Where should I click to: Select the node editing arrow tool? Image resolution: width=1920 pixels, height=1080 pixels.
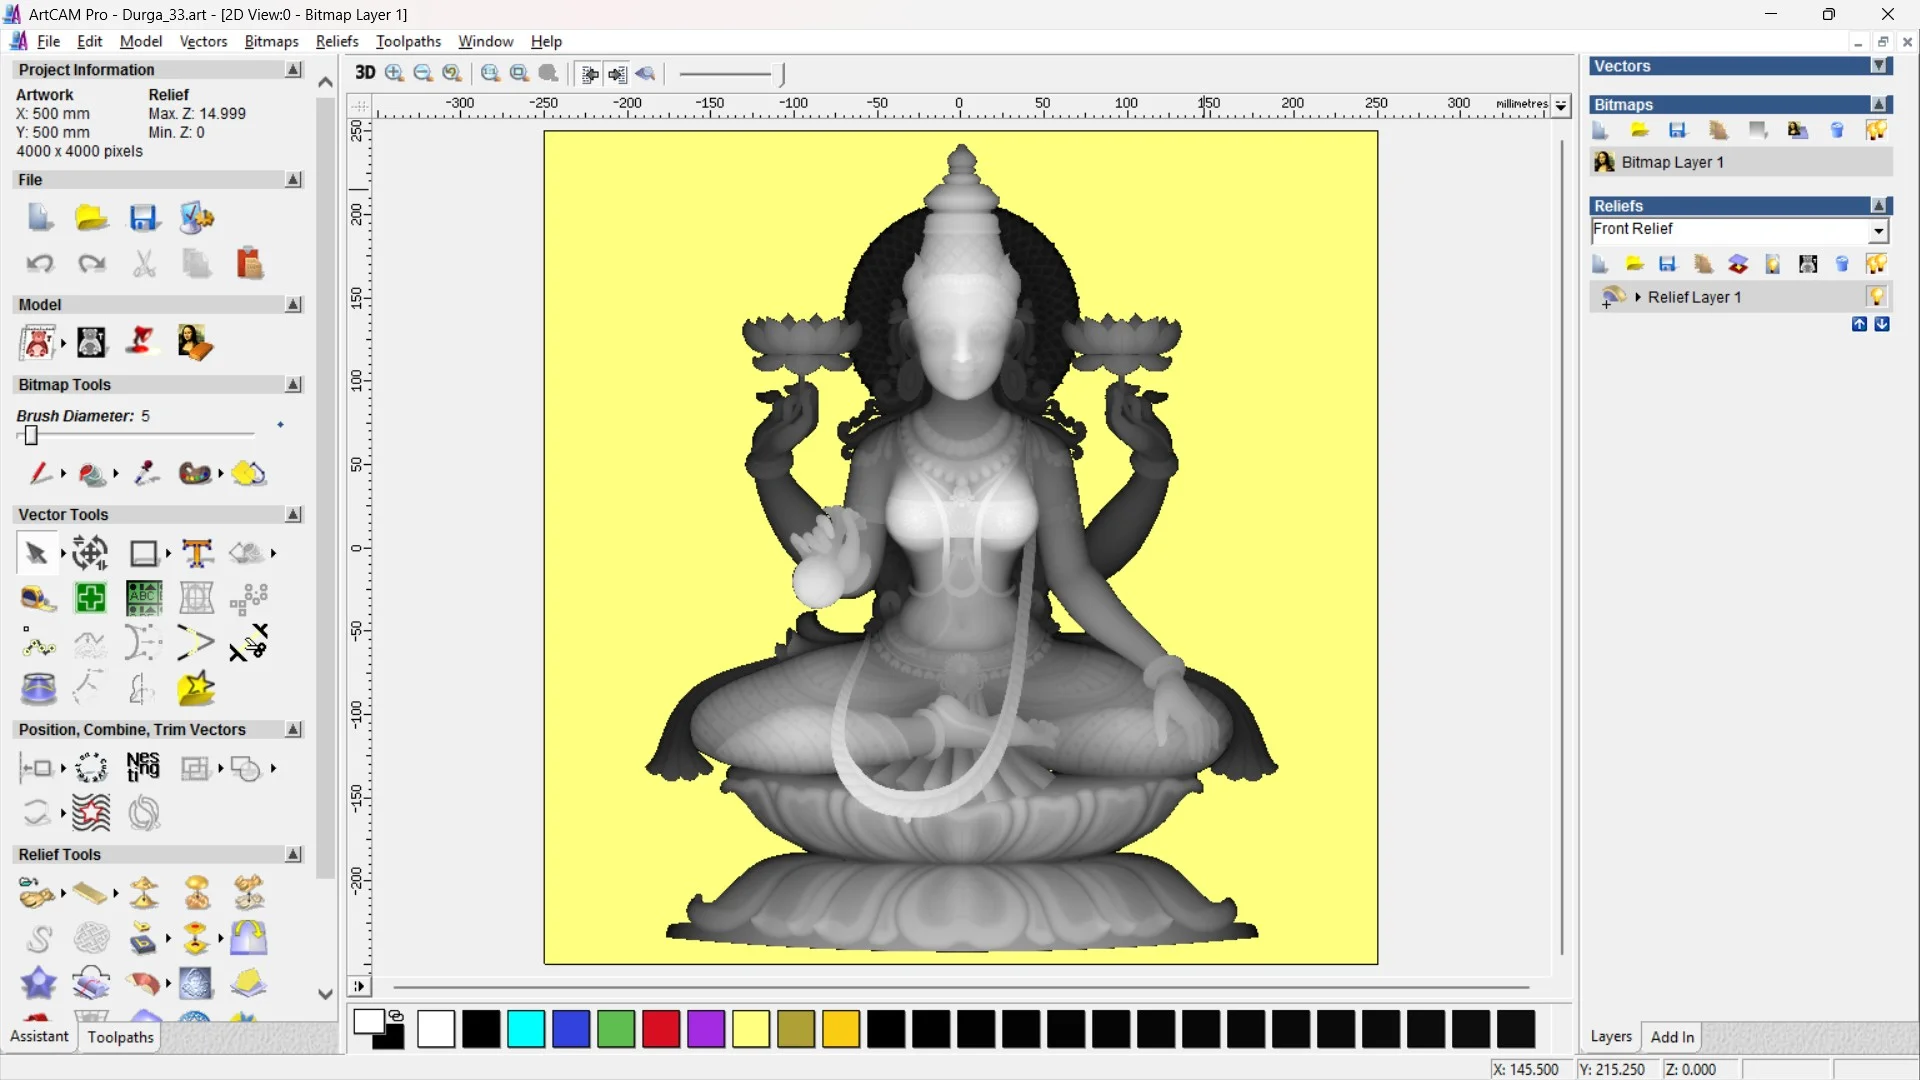pyautogui.click(x=36, y=553)
